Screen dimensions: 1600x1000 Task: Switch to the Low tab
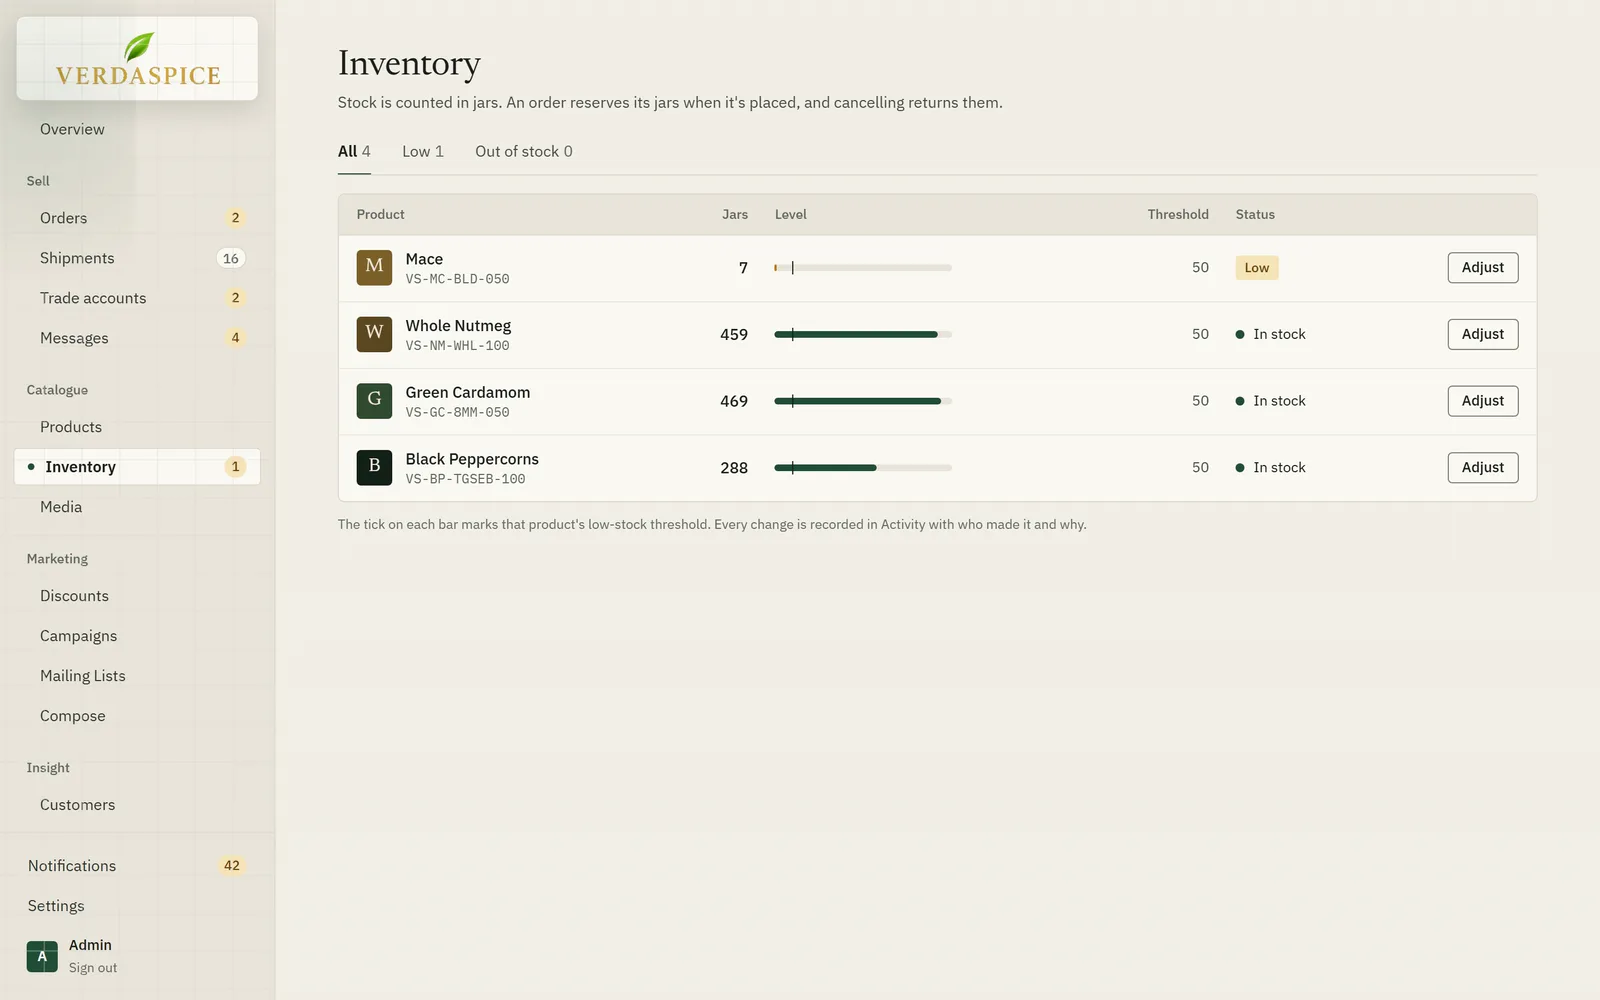point(423,151)
